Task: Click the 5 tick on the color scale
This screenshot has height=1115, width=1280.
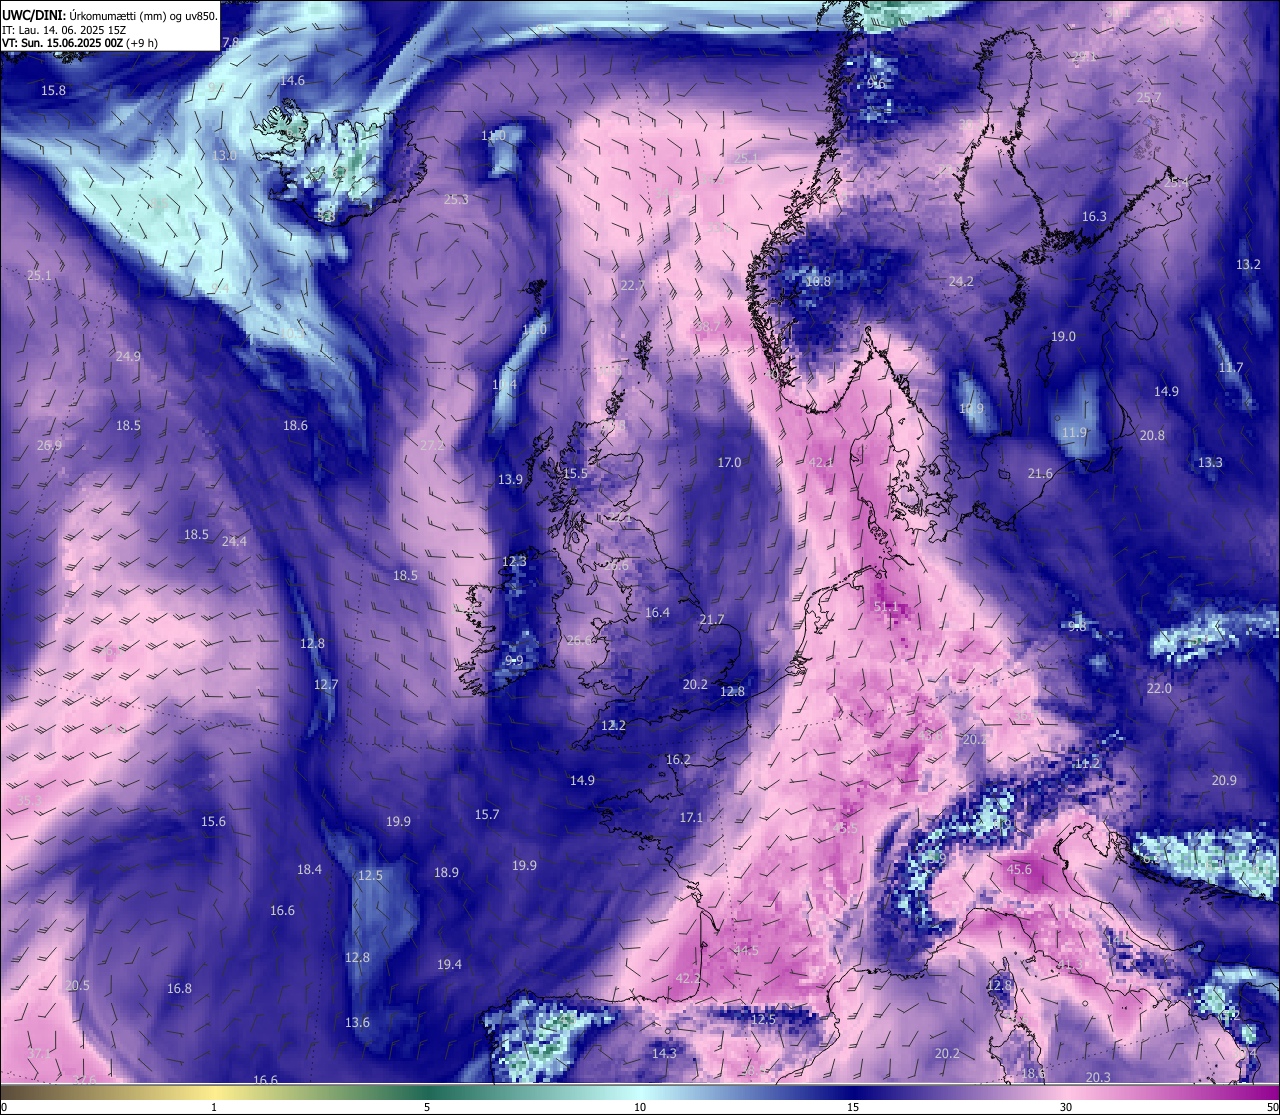Action: (x=427, y=1107)
